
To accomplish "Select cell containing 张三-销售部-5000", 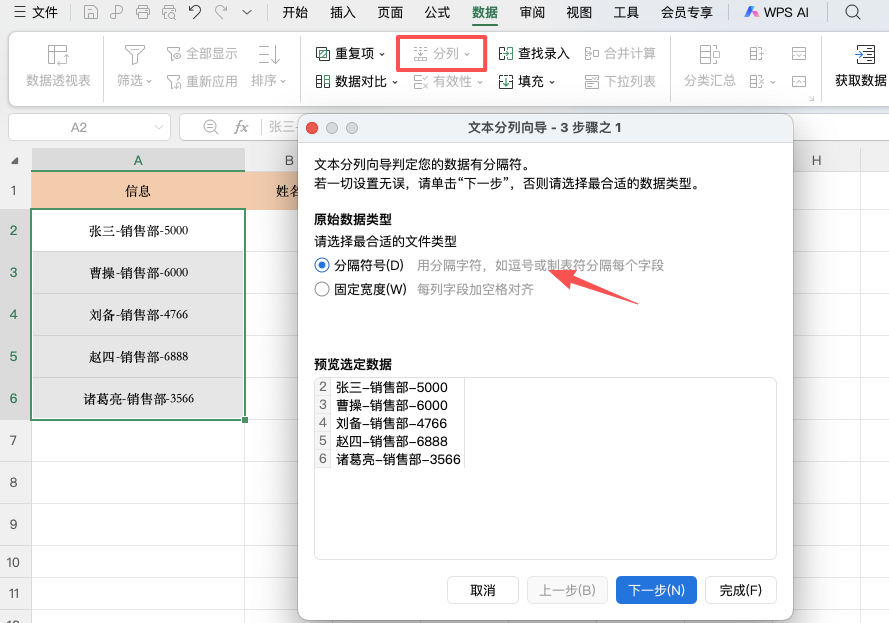I will point(138,231).
